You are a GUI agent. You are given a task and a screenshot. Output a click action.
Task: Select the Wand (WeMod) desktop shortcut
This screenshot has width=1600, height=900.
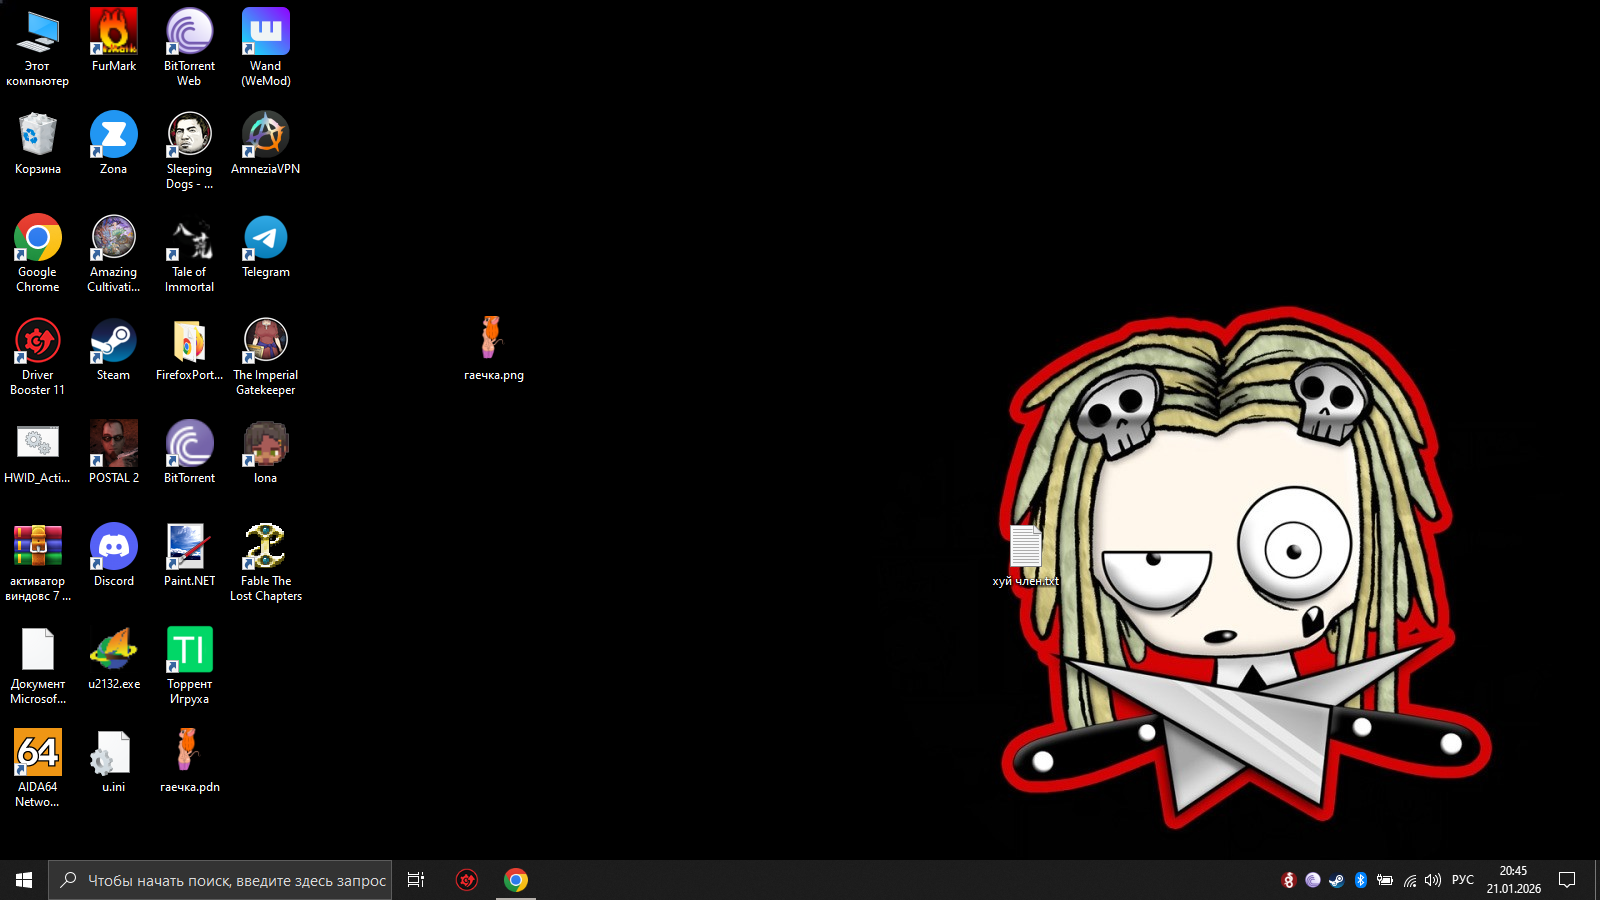point(266,47)
